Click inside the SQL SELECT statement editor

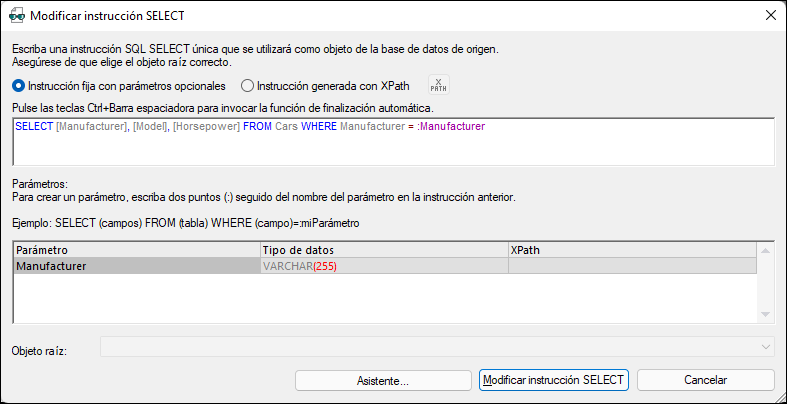coord(394,142)
